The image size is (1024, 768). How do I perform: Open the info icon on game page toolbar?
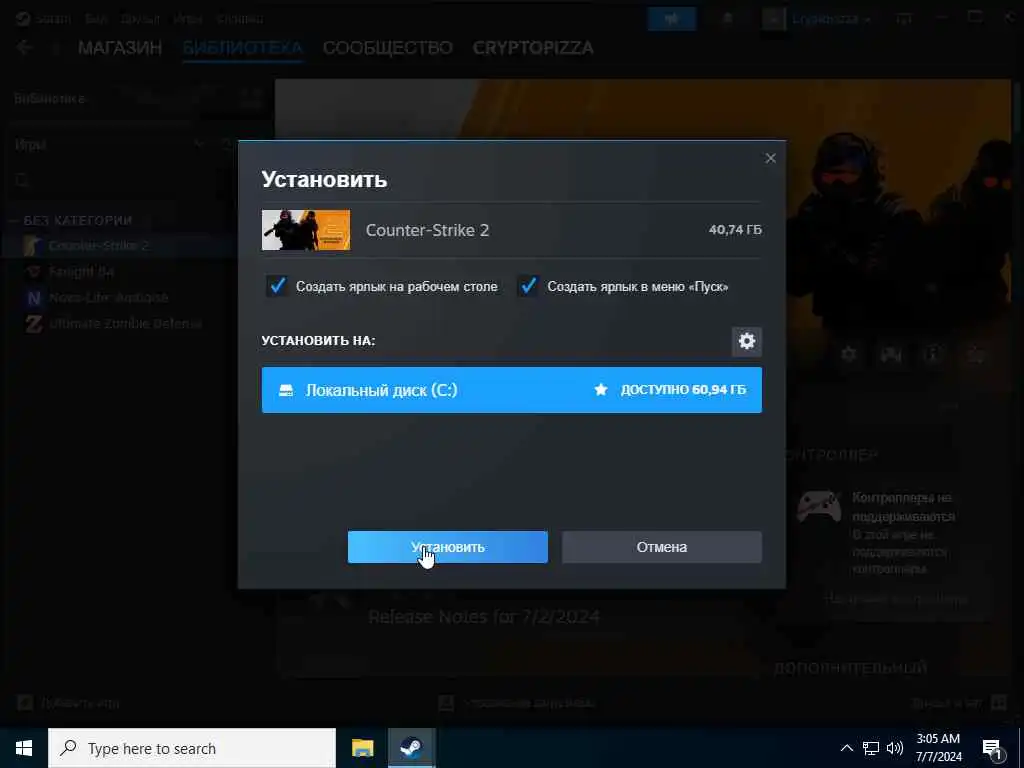[933, 355]
